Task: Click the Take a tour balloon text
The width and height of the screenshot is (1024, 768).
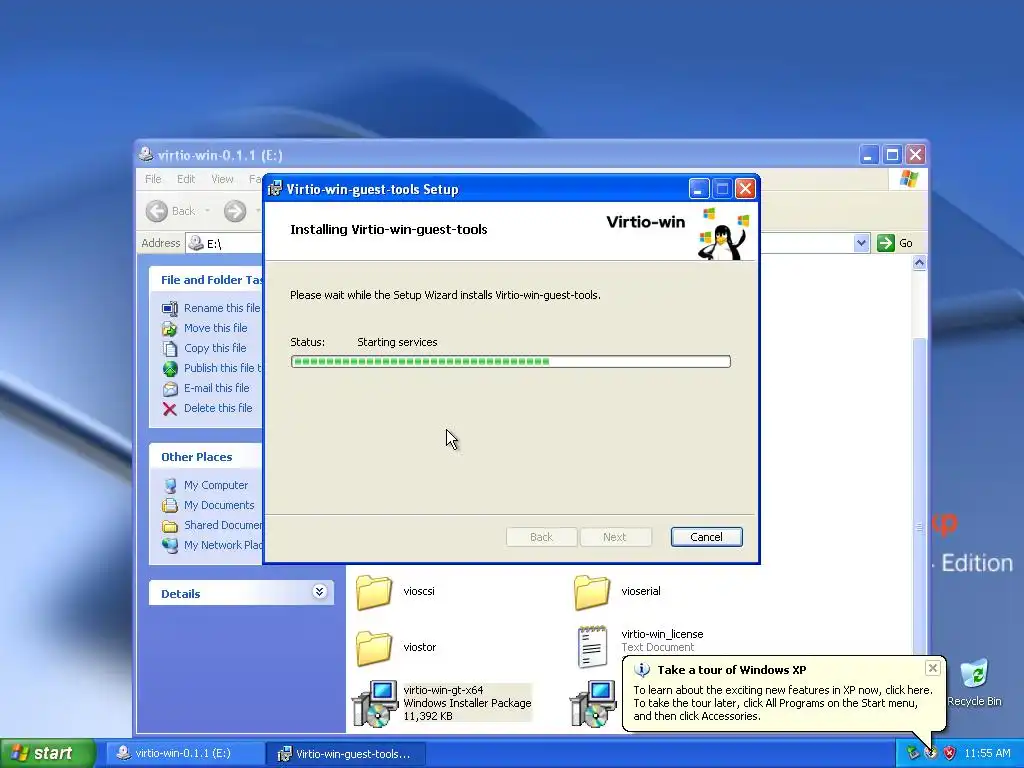Action: (783, 703)
